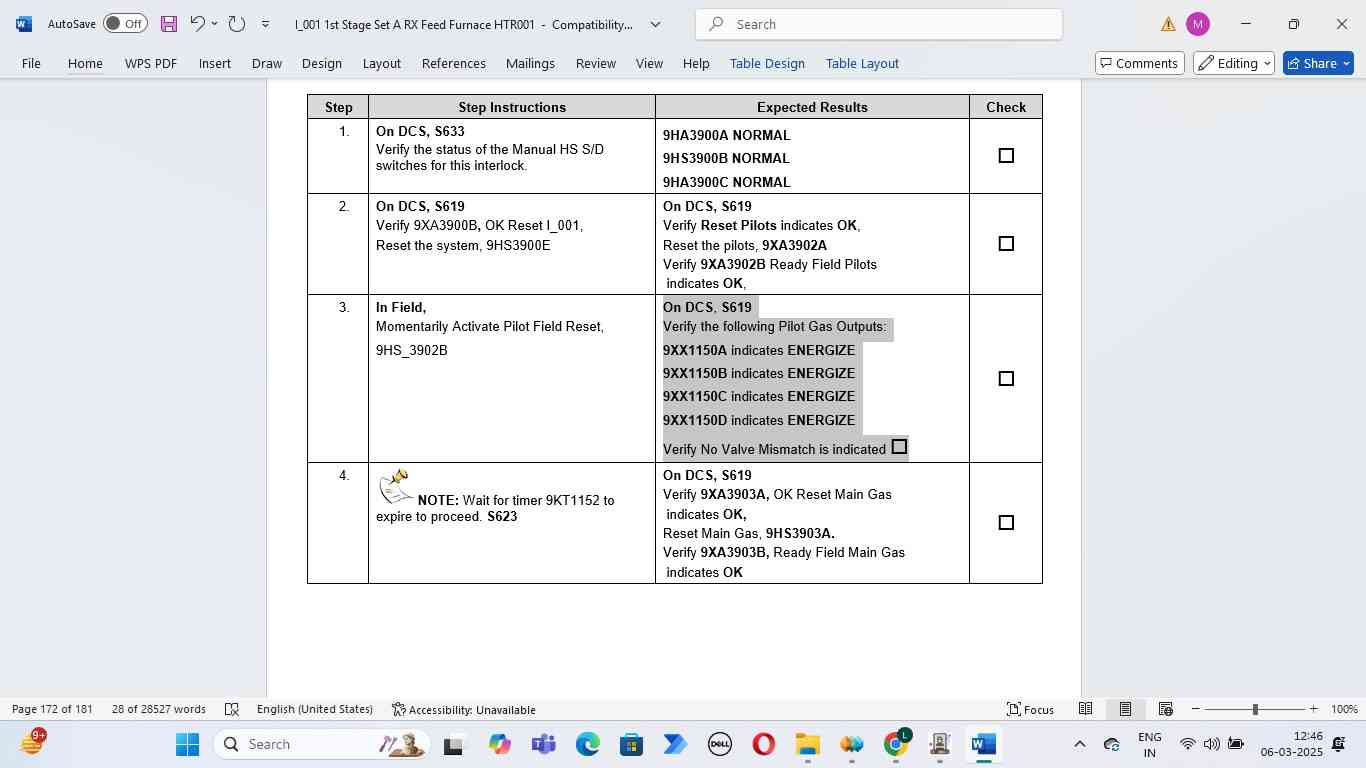
Task: Switch to the Insert tab
Action: tap(215, 63)
